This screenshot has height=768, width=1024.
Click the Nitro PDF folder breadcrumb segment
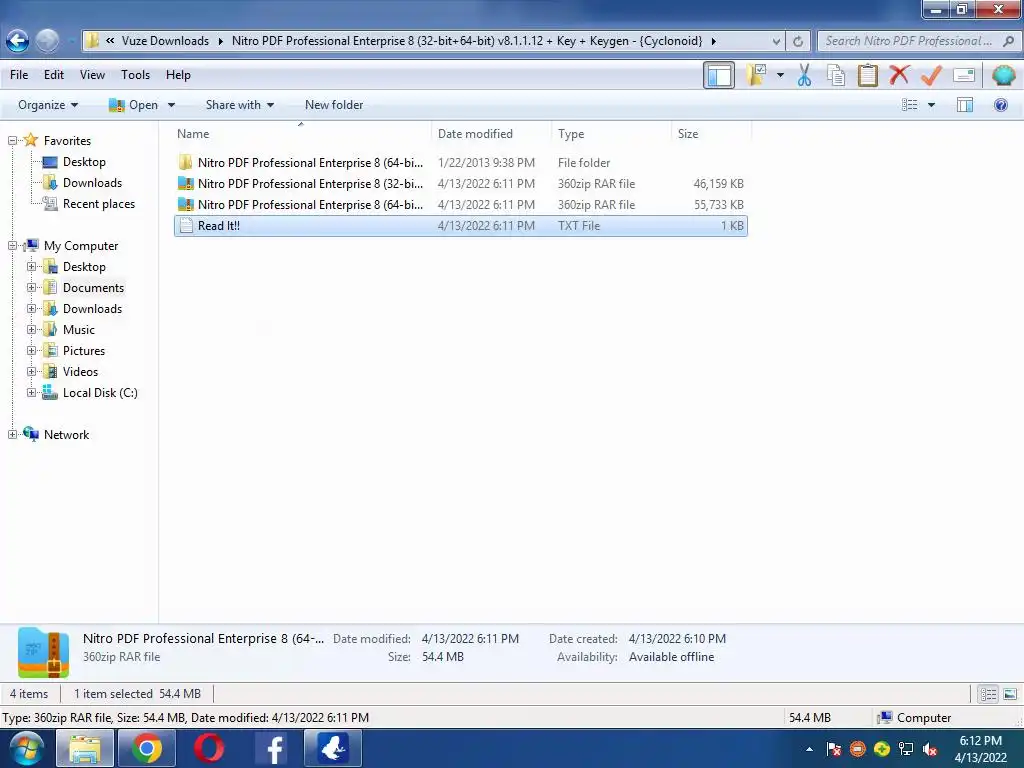pyautogui.click(x=467, y=41)
